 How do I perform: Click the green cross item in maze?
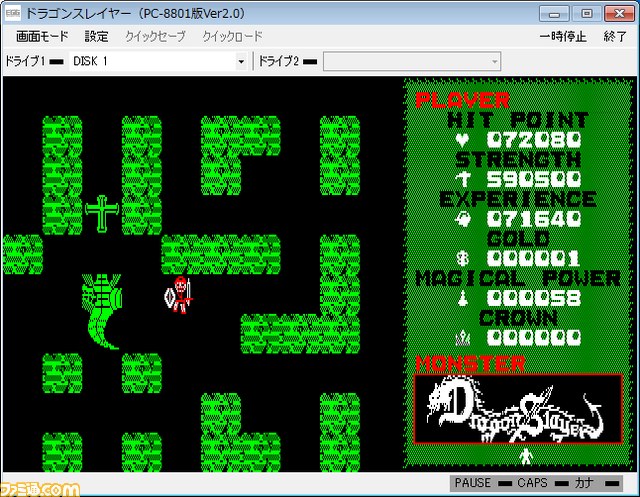pos(102,213)
